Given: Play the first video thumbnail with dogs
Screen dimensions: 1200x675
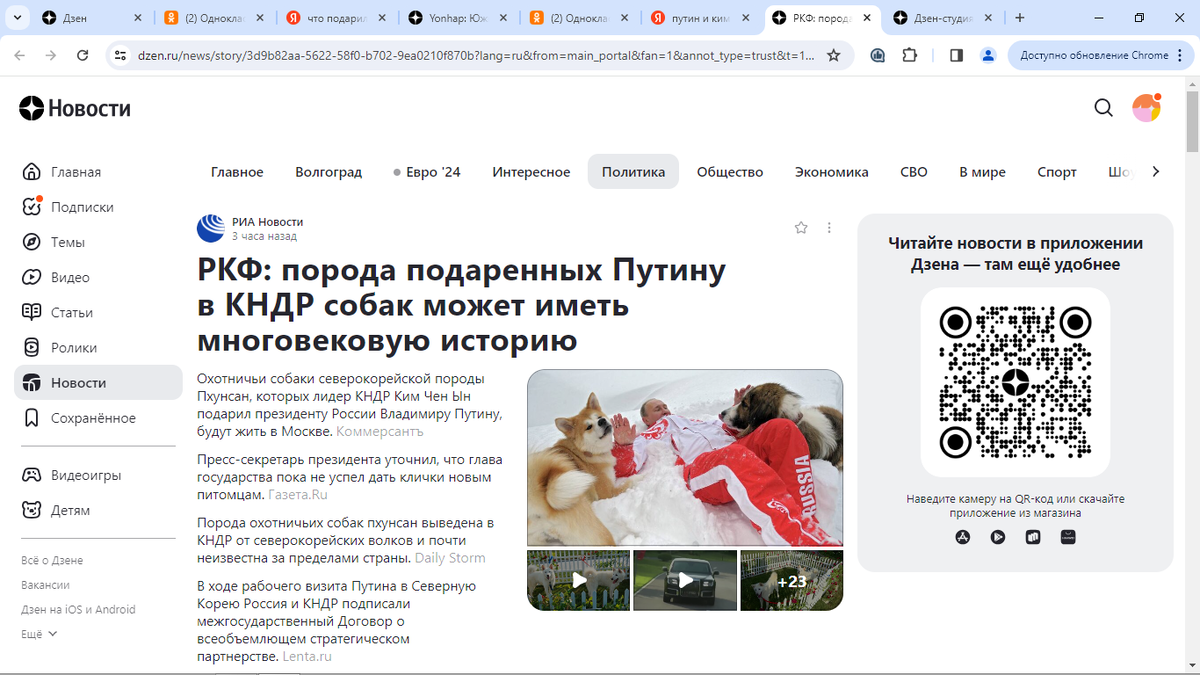Looking at the screenshot, I should point(579,580).
